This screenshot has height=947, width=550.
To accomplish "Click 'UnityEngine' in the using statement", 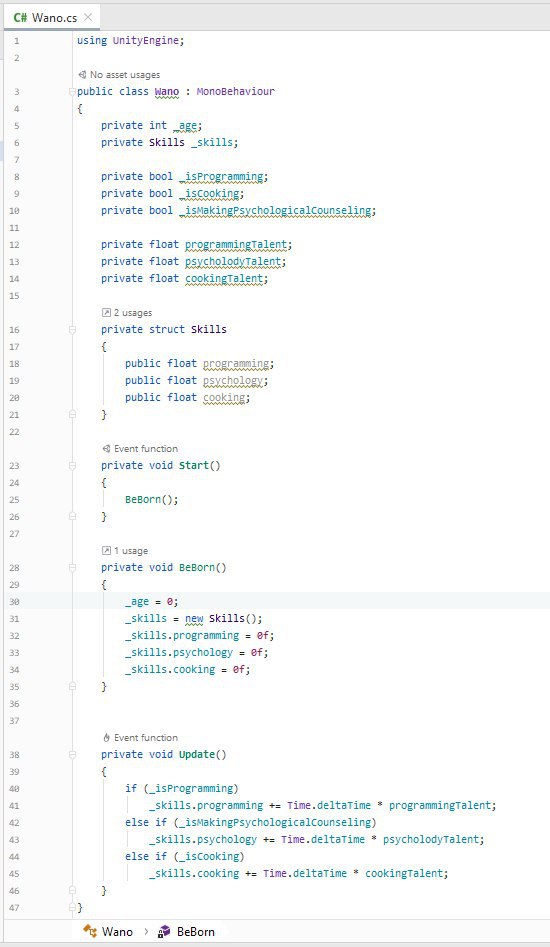I will click(x=145, y=40).
